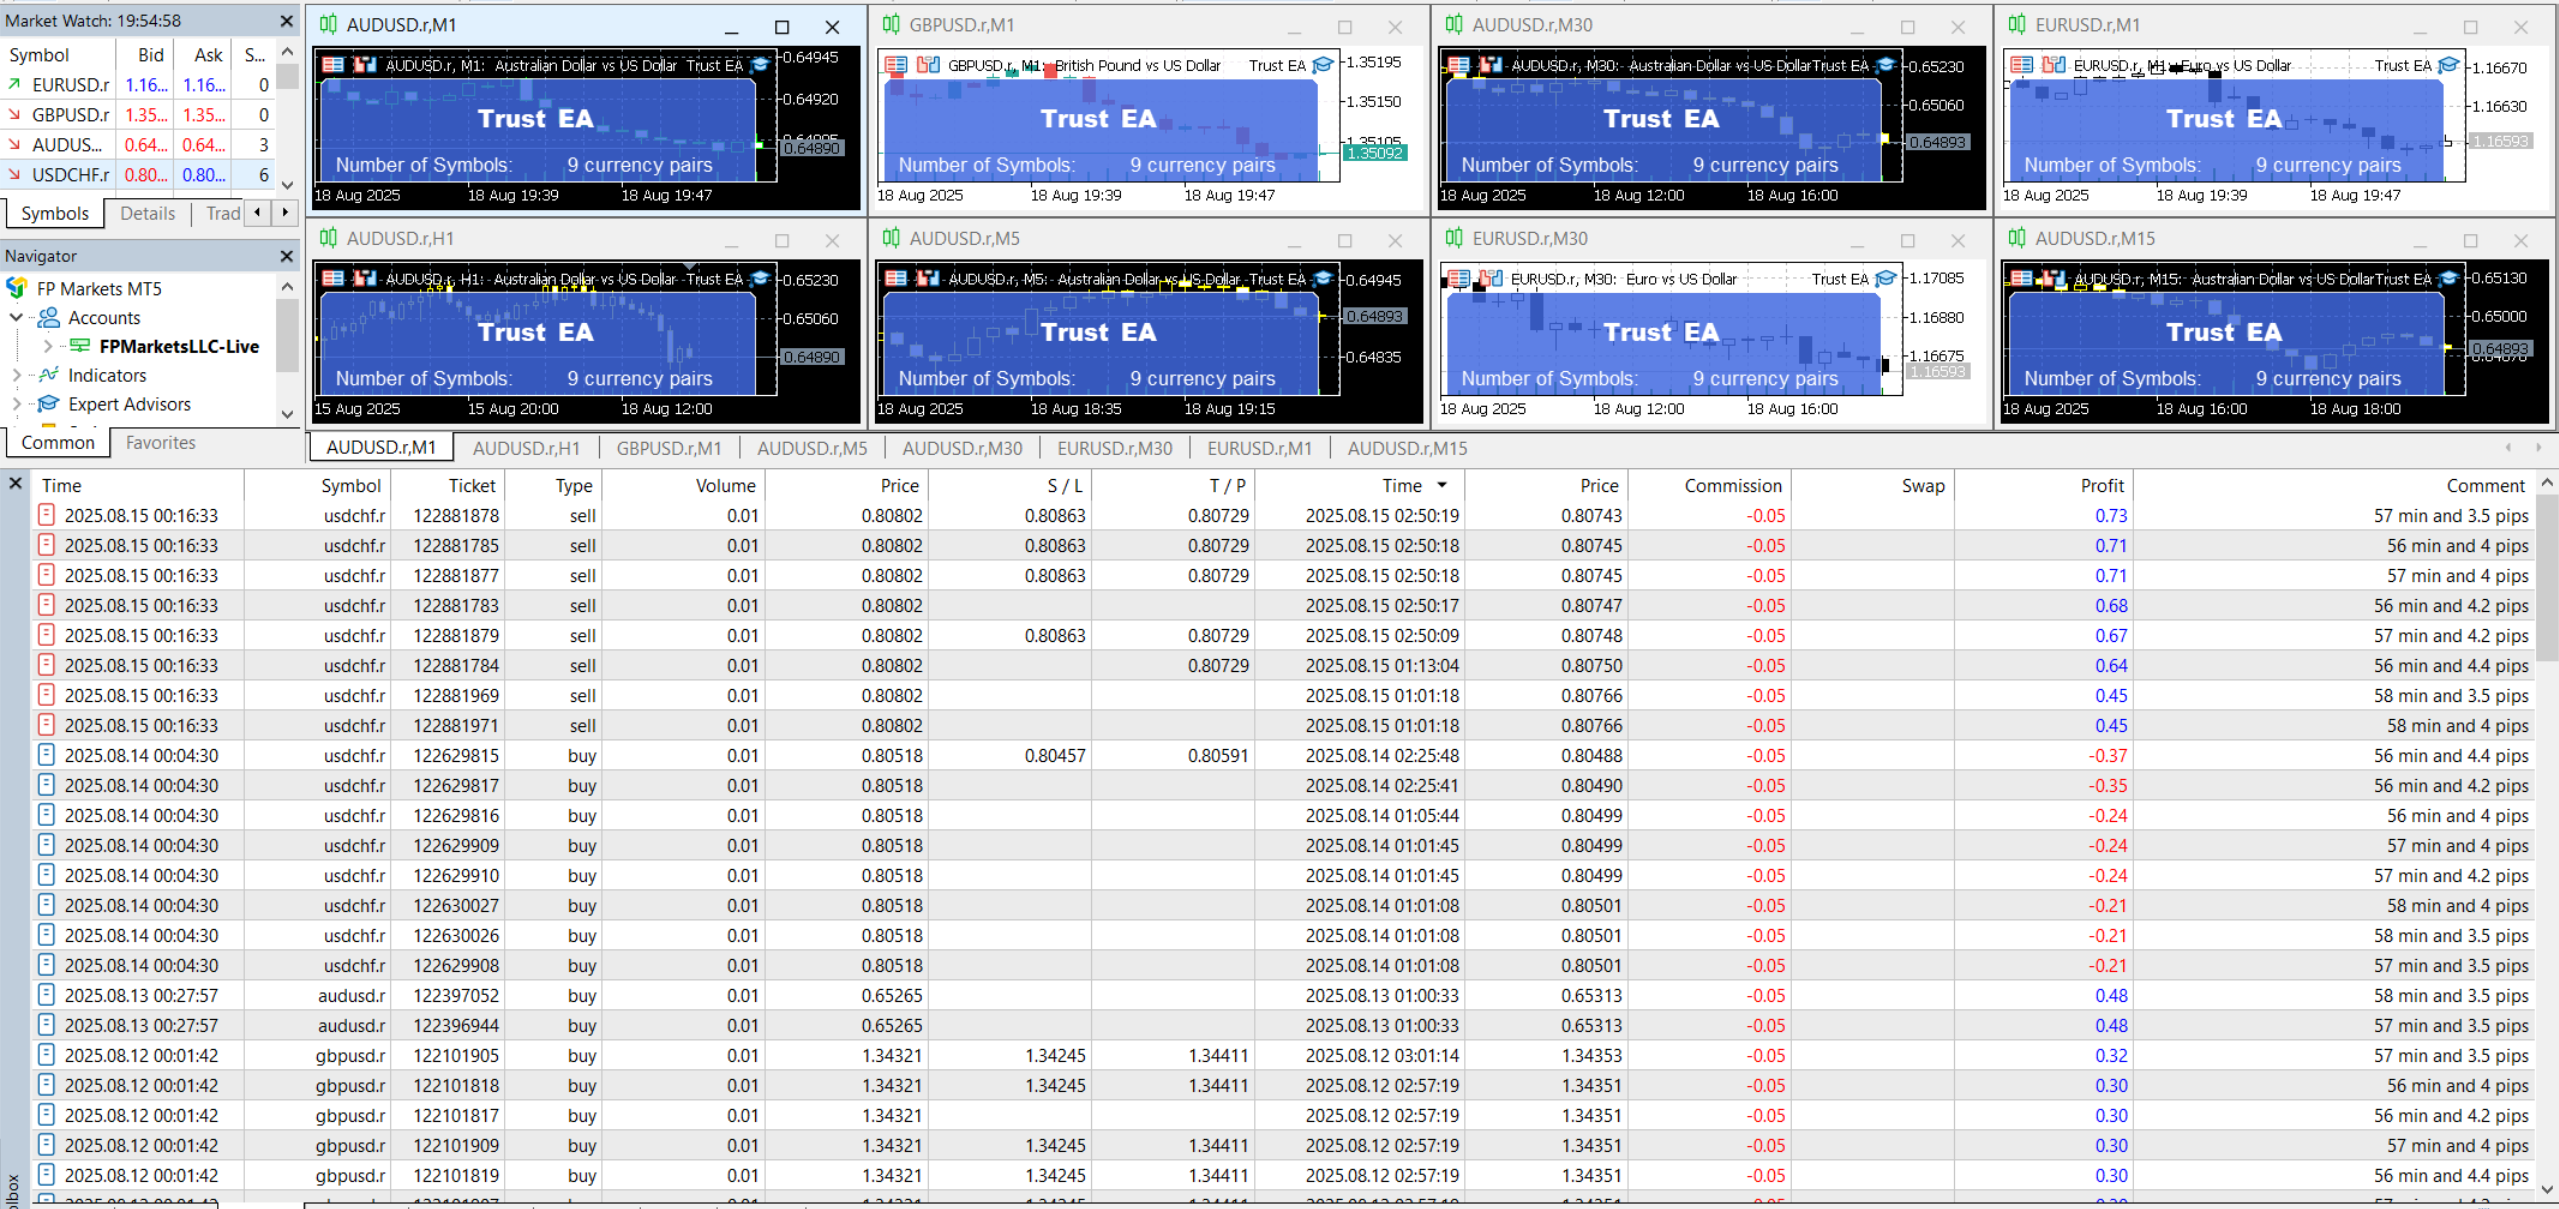Viewport: 2559px width, 1209px height.
Task: Toggle sort arrow on close Time column
Action: 1442,485
